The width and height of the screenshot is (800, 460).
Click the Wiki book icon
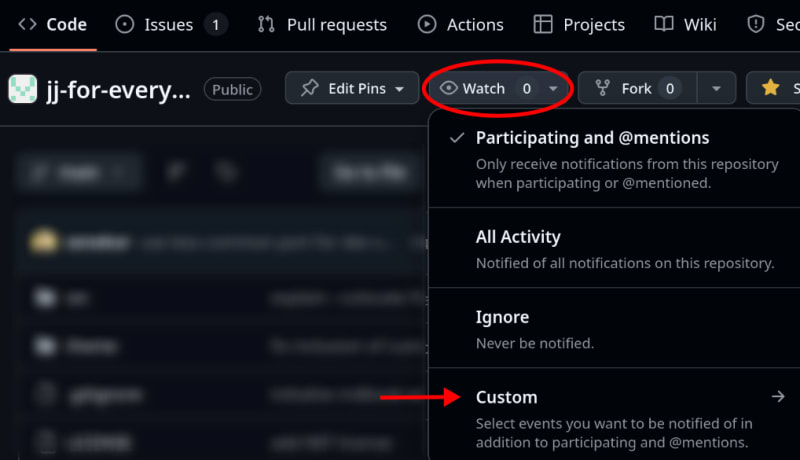664,24
